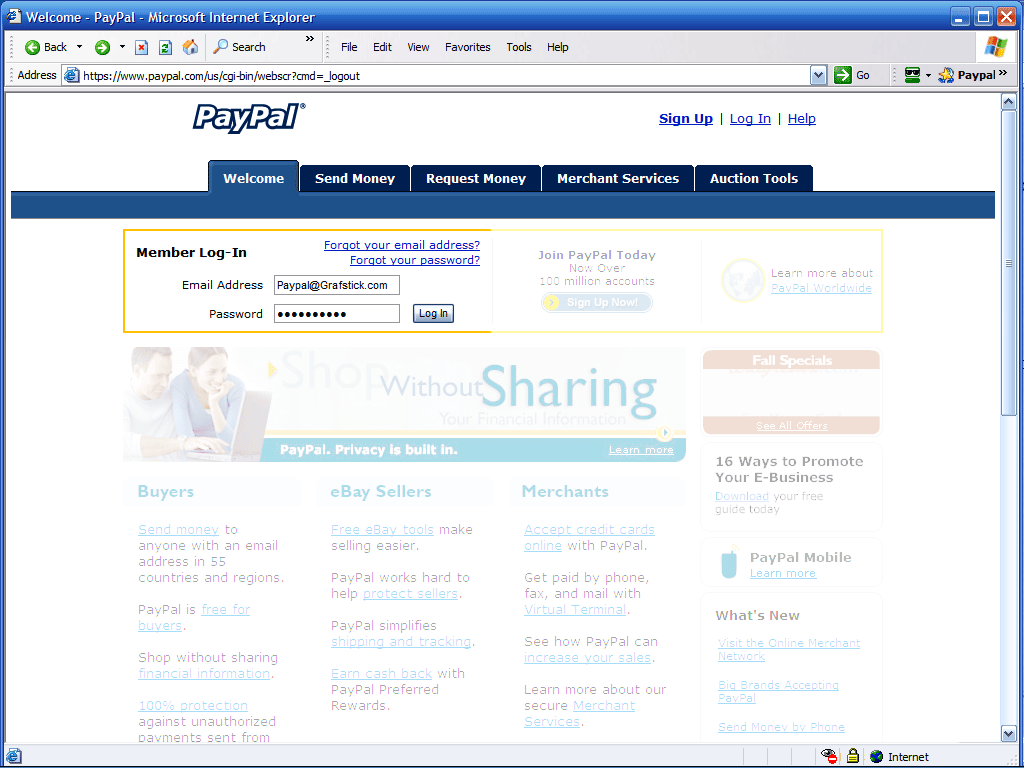Click the Refresh page icon
This screenshot has height=768, width=1024.
(165, 47)
